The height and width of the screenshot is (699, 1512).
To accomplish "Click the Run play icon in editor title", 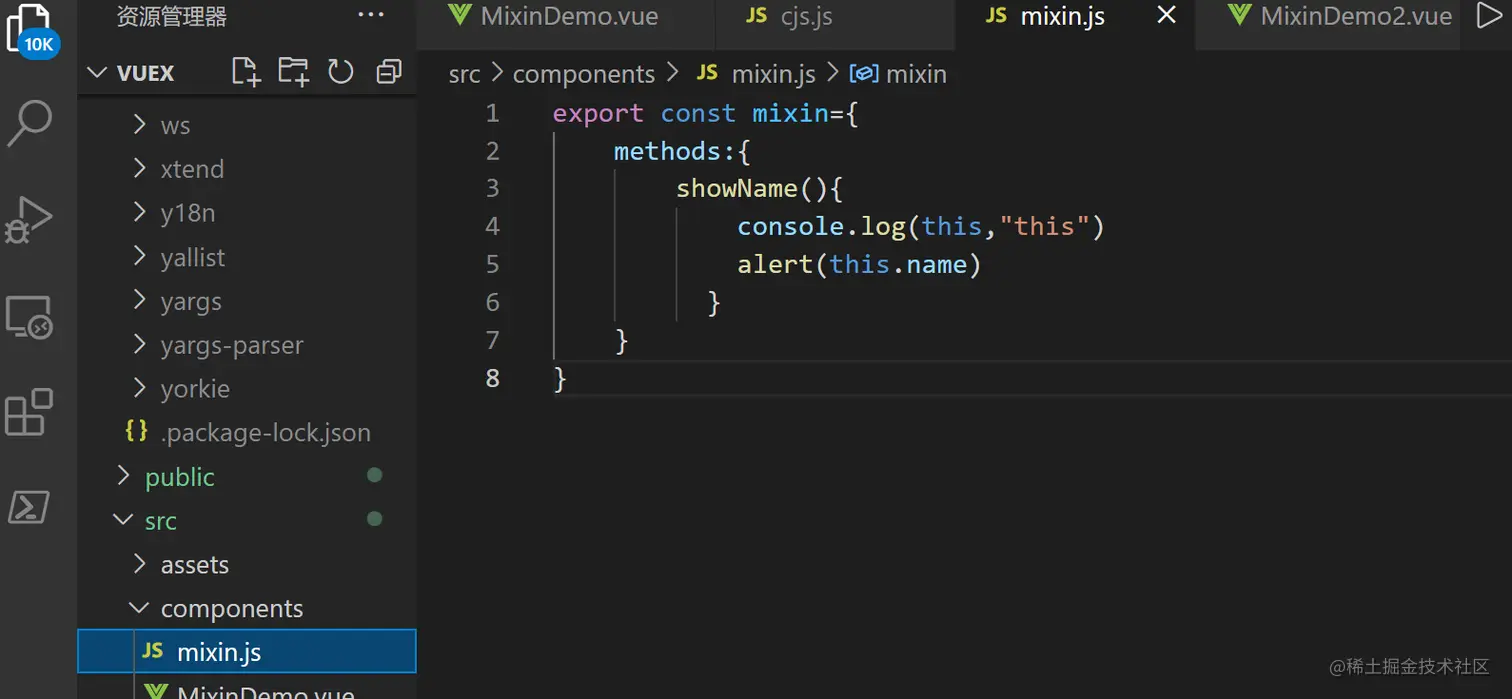I will pos(1489,15).
